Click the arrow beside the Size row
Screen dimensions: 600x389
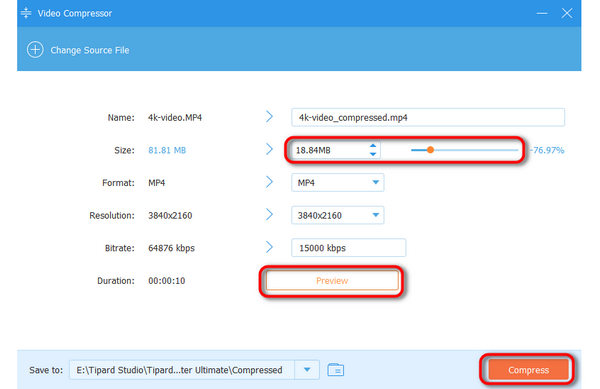click(269, 149)
